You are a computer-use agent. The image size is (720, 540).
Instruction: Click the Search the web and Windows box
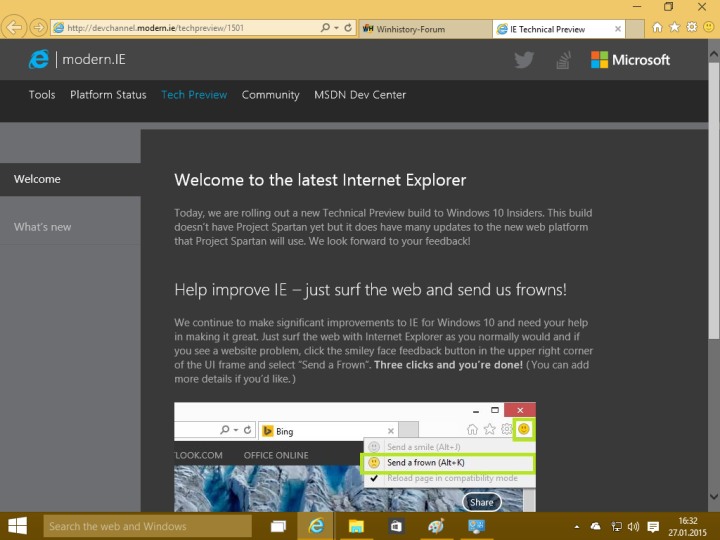(148, 526)
